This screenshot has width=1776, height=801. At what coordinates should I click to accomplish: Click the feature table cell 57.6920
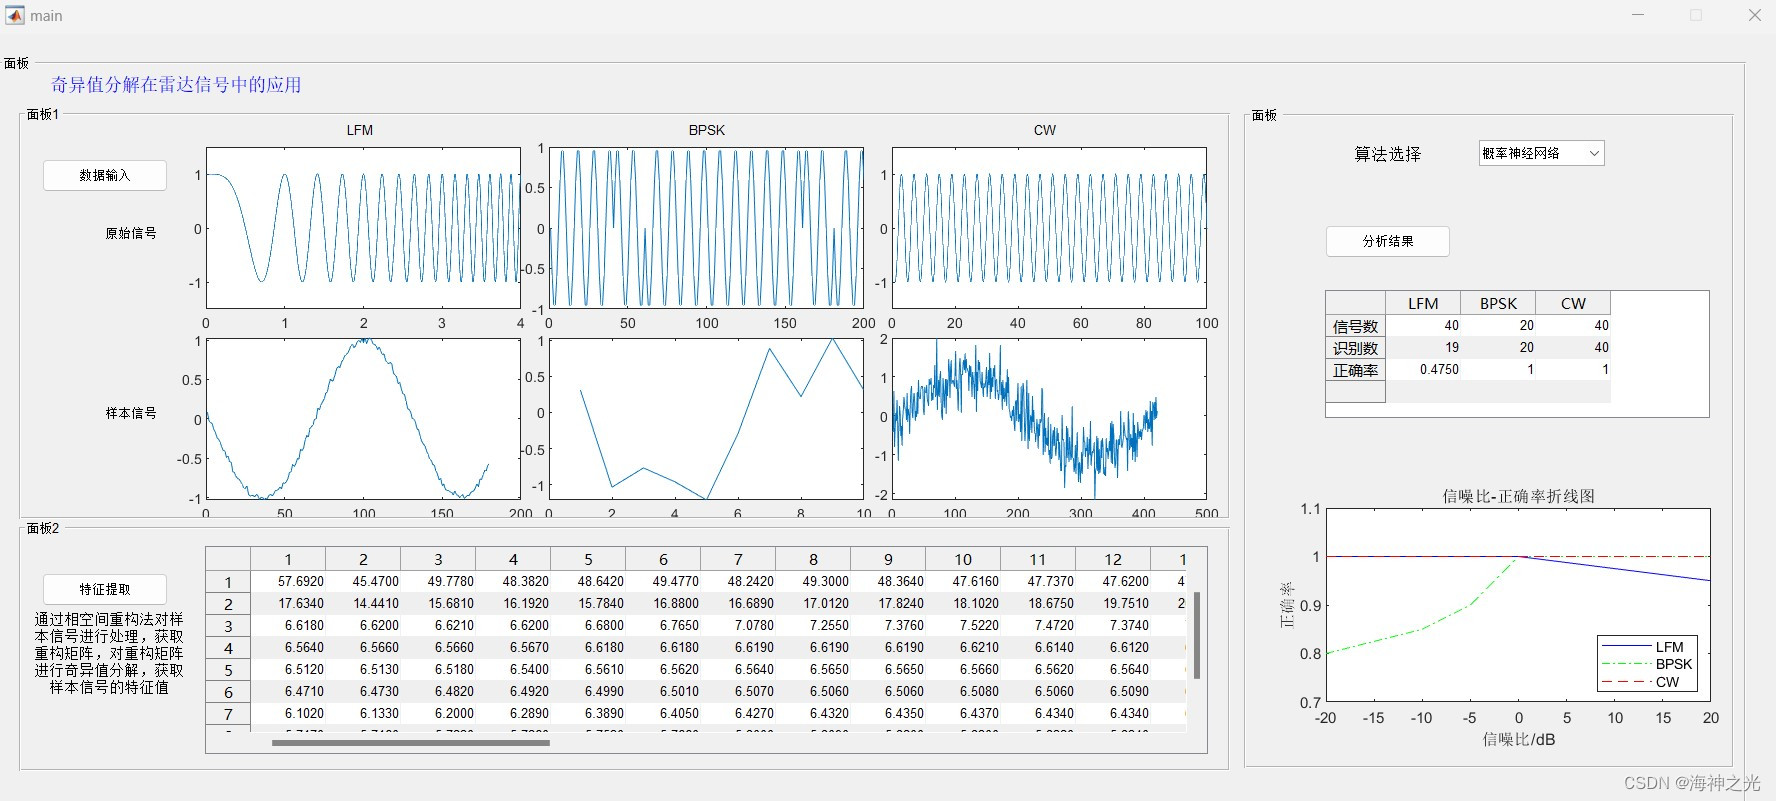click(288, 581)
